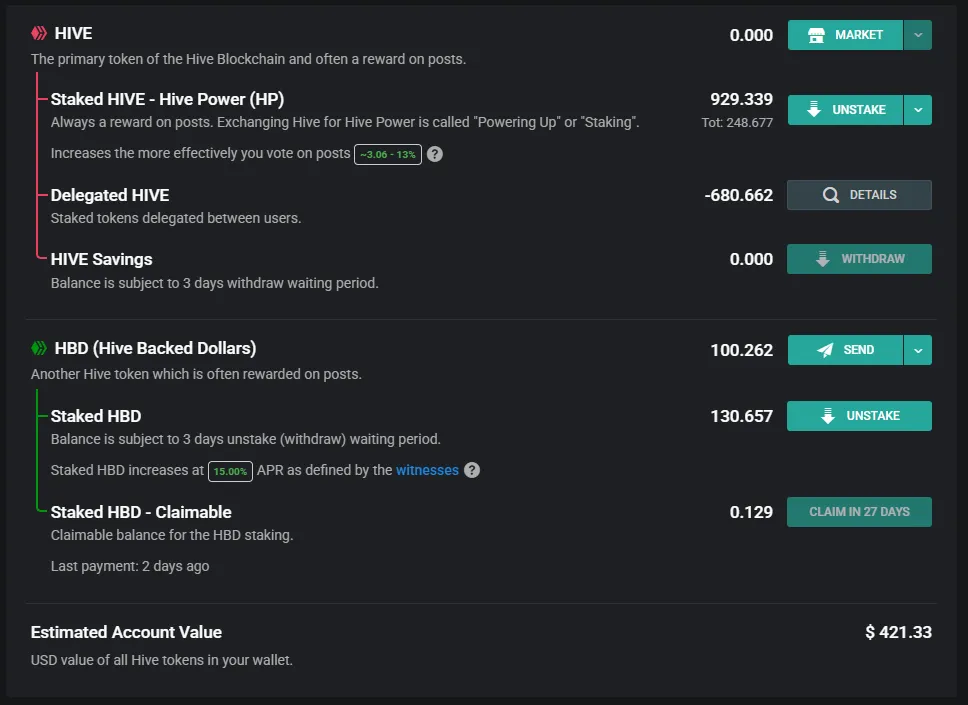Click Claim in 27 Days button
The image size is (968, 705).
(x=859, y=512)
